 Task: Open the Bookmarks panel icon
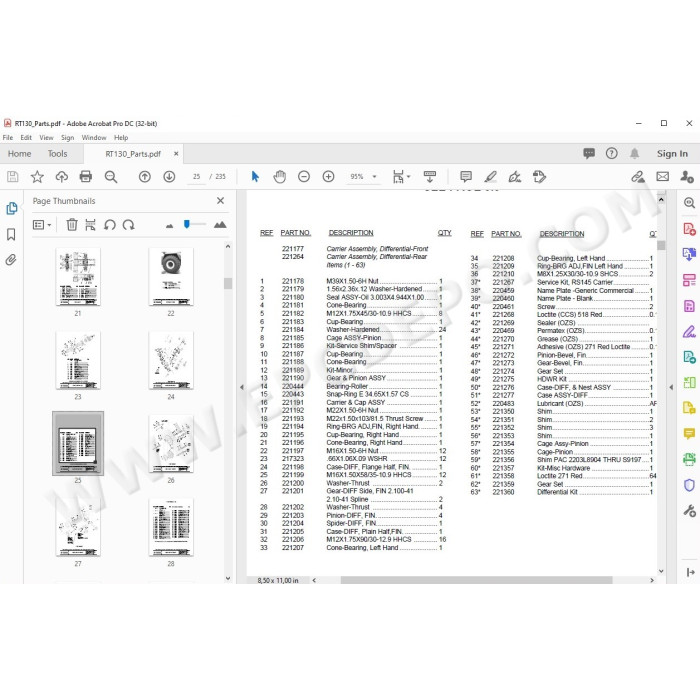click(11, 234)
